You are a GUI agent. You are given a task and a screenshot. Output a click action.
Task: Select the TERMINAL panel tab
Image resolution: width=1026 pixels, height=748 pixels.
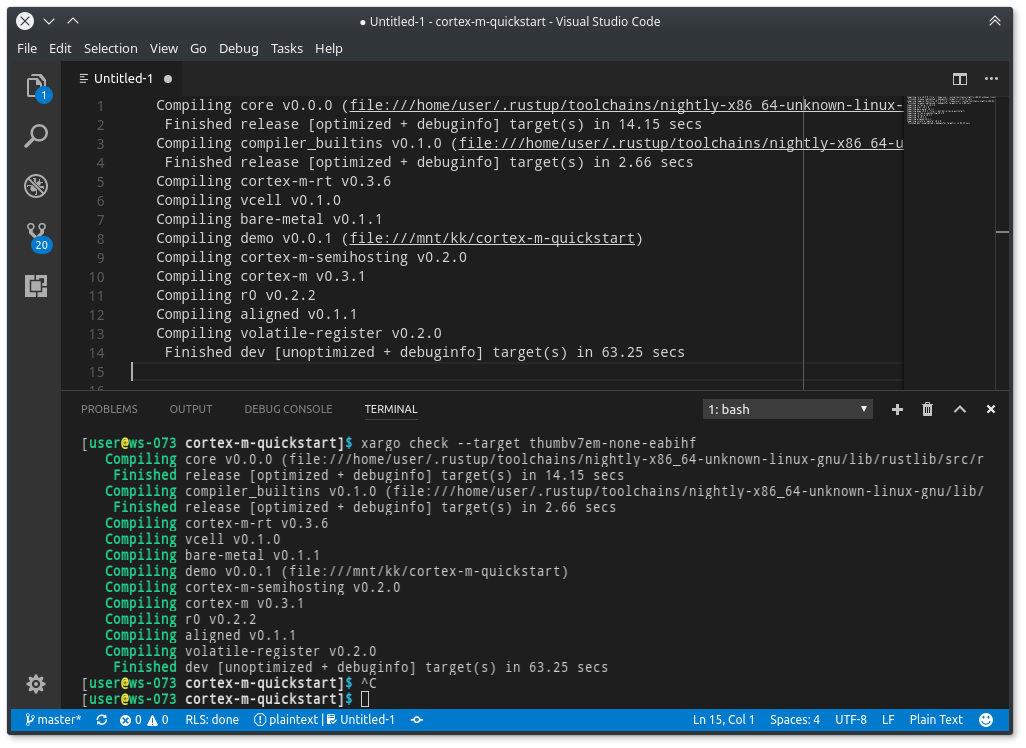point(391,409)
